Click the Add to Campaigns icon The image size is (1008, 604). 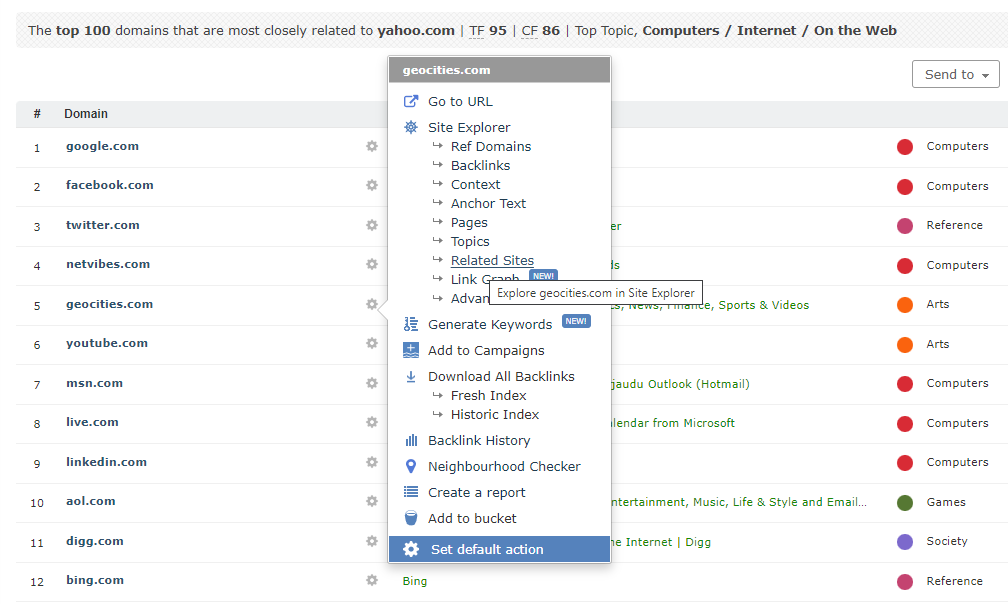[410, 350]
